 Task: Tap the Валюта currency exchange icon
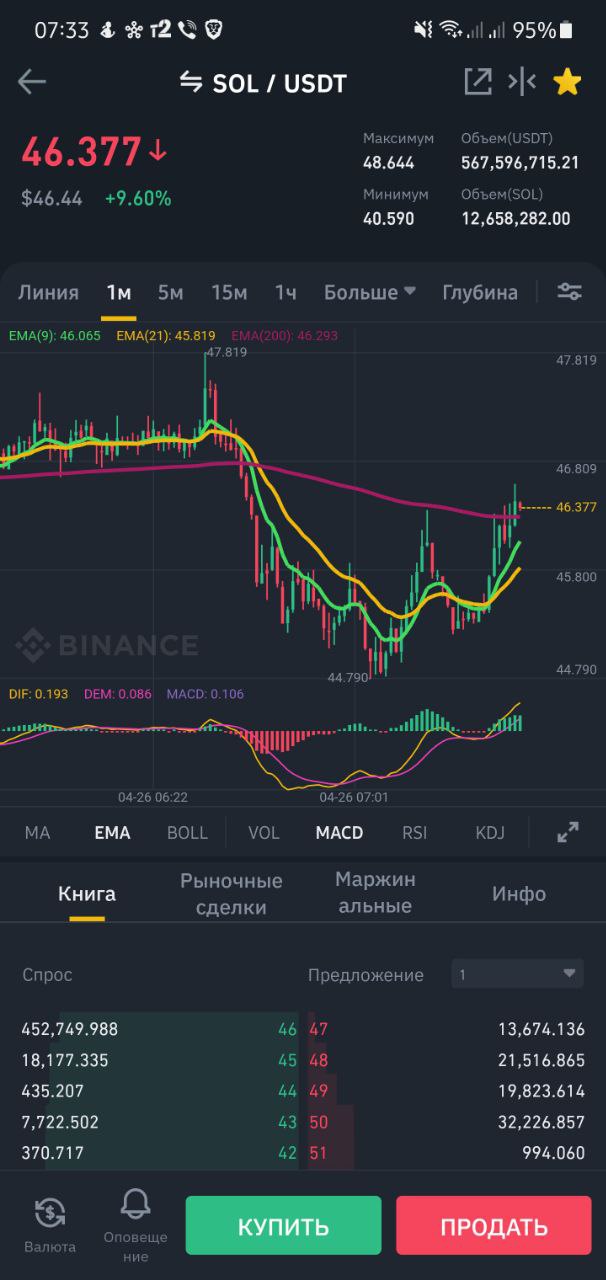pyautogui.click(x=50, y=1224)
